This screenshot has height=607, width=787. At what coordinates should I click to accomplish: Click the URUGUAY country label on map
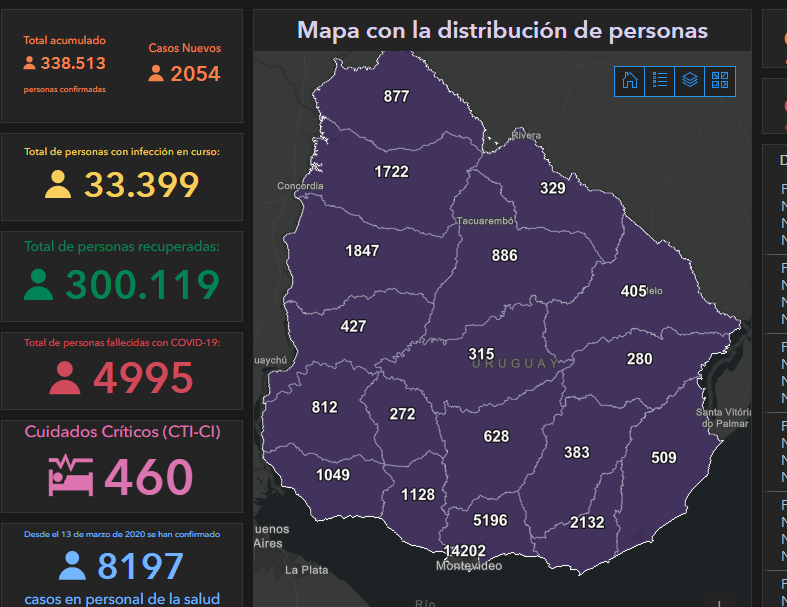[515, 363]
